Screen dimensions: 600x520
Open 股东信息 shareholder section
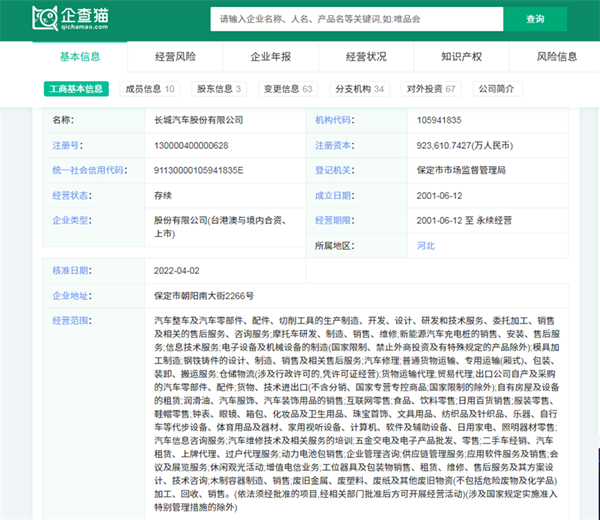(219, 89)
